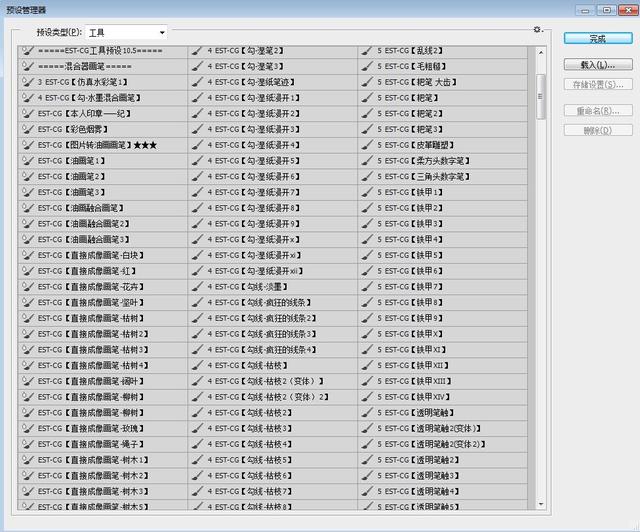This screenshot has height=532, width=640.
Task: Select preset EST-CG【油画融合画笔】
Action: tap(103, 208)
